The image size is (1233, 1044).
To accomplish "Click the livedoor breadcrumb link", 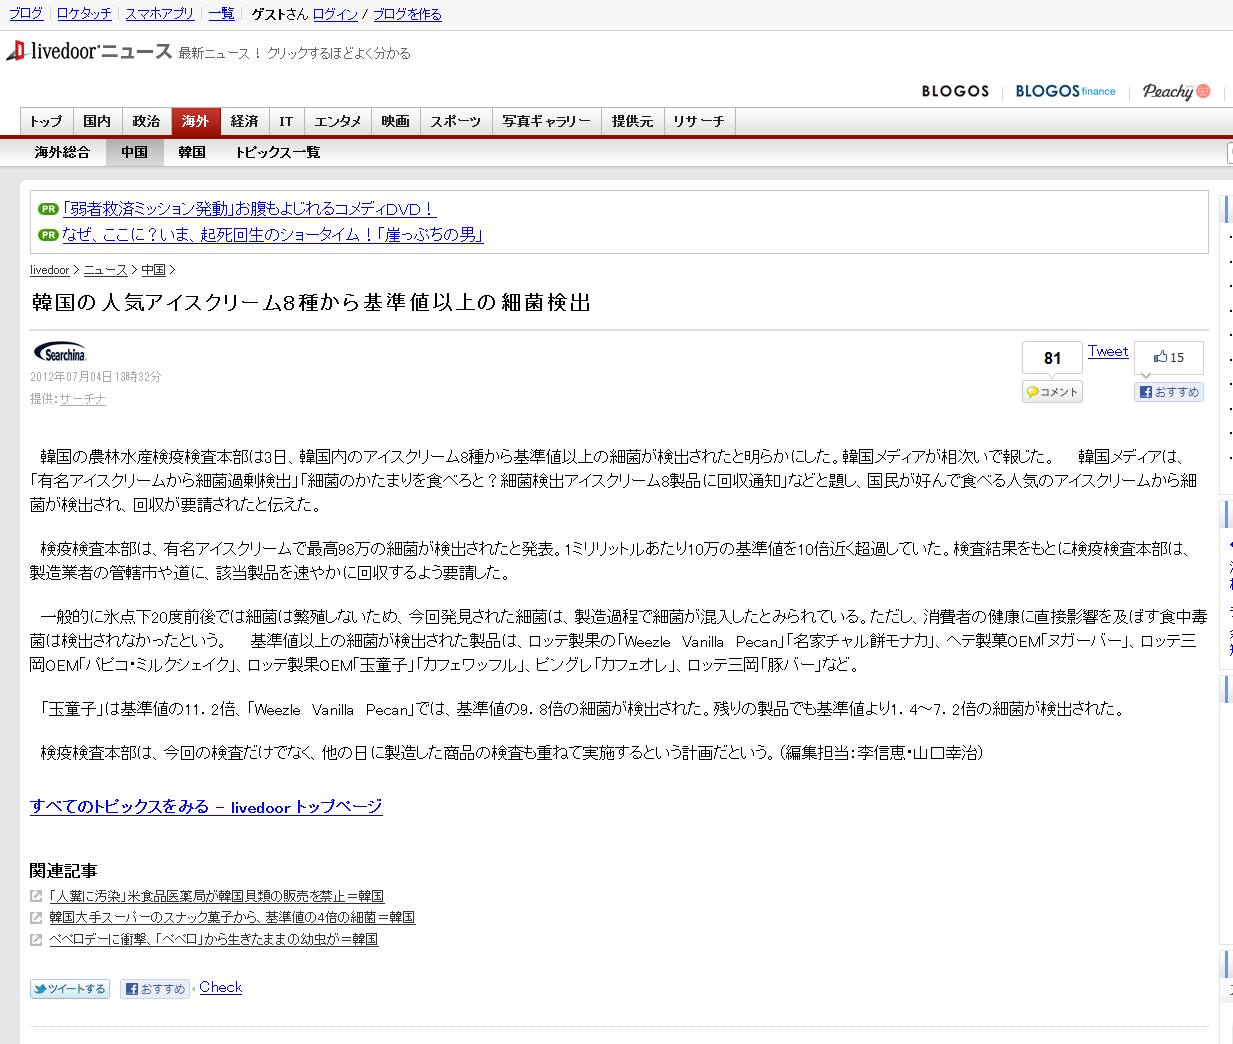I will point(50,270).
